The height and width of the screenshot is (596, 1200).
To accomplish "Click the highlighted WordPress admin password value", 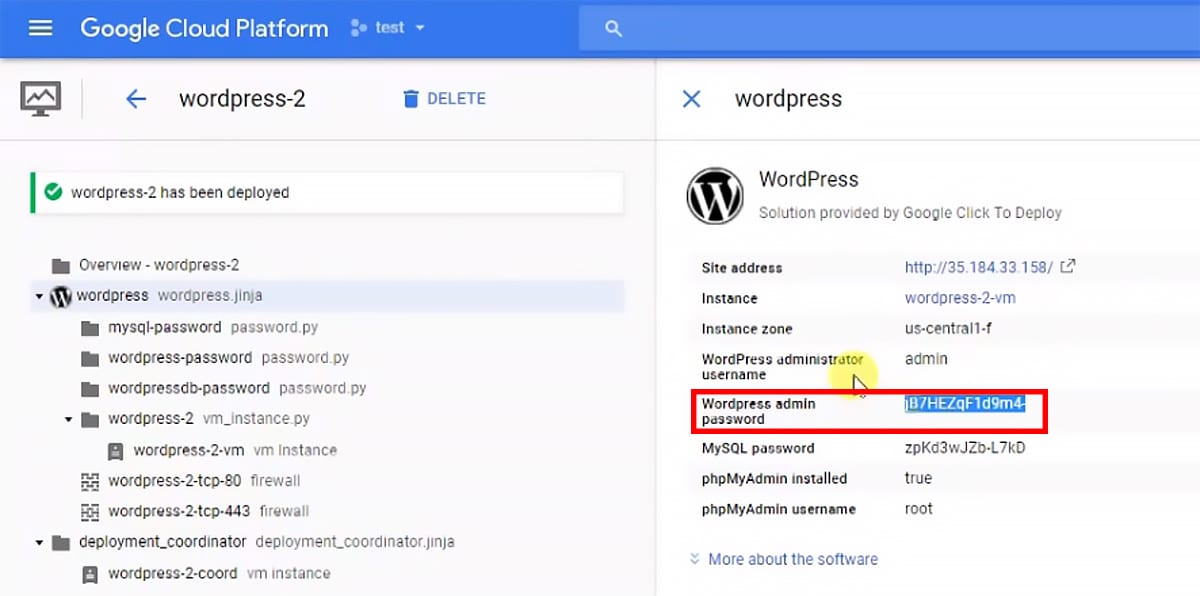I will [x=965, y=403].
